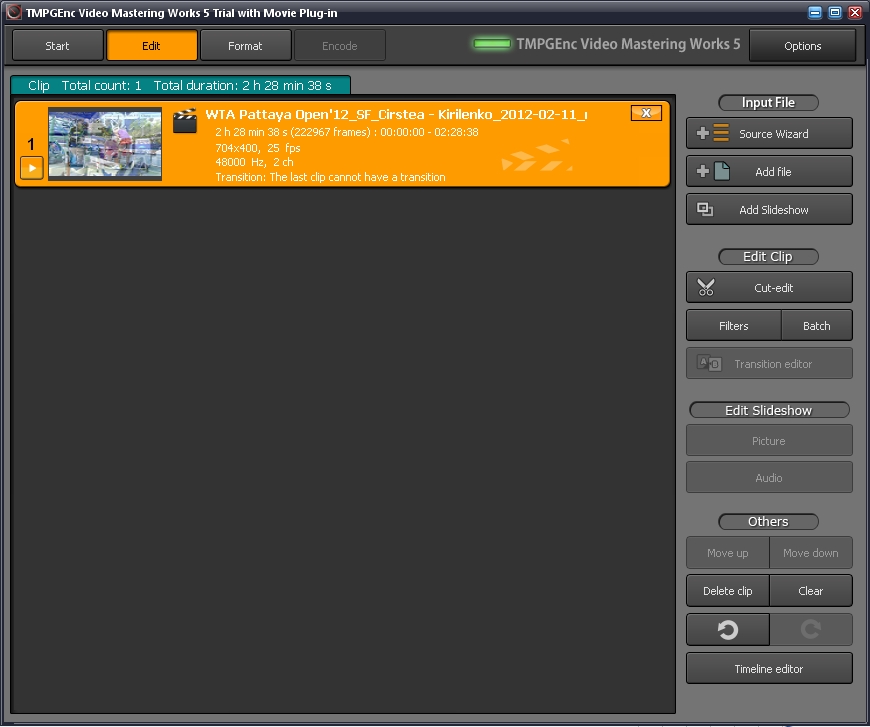The width and height of the screenshot is (870, 727).
Task: Click the Edit Slideshow section header
Action: pos(769,410)
